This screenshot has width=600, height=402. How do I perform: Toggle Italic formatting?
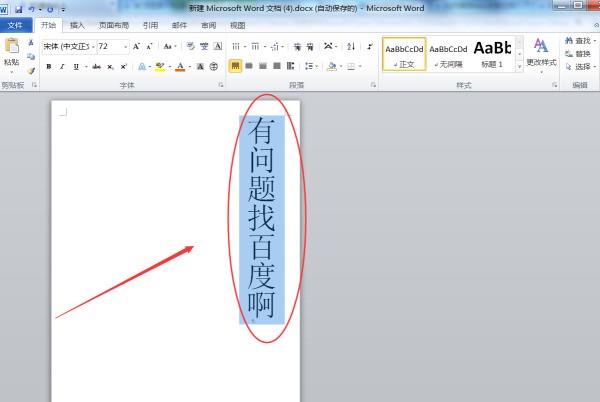coord(62,66)
